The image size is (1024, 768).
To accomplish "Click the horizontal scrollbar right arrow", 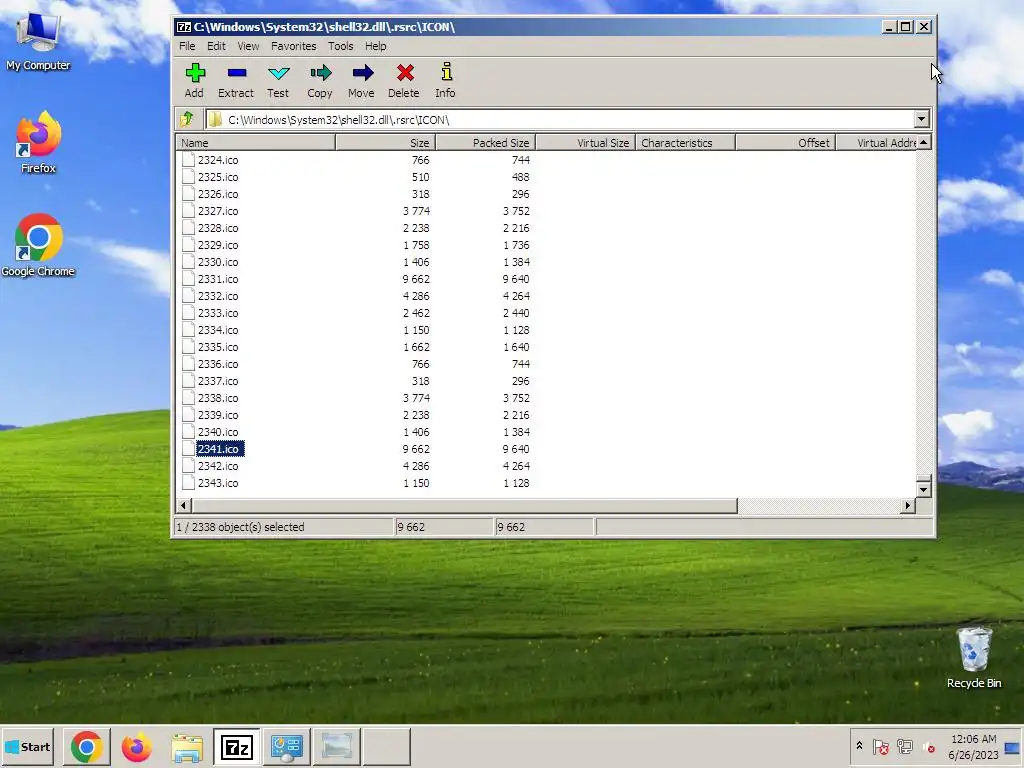I will 907,505.
